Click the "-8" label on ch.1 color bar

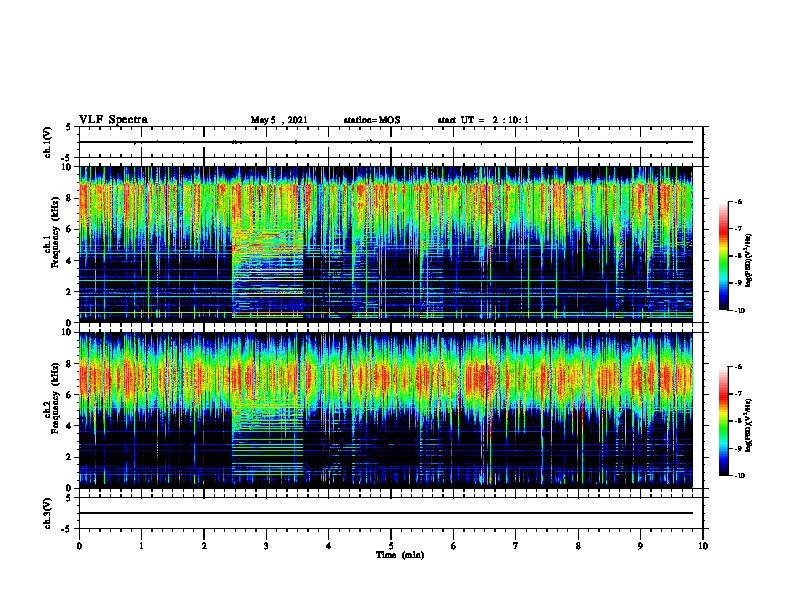[739, 256]
